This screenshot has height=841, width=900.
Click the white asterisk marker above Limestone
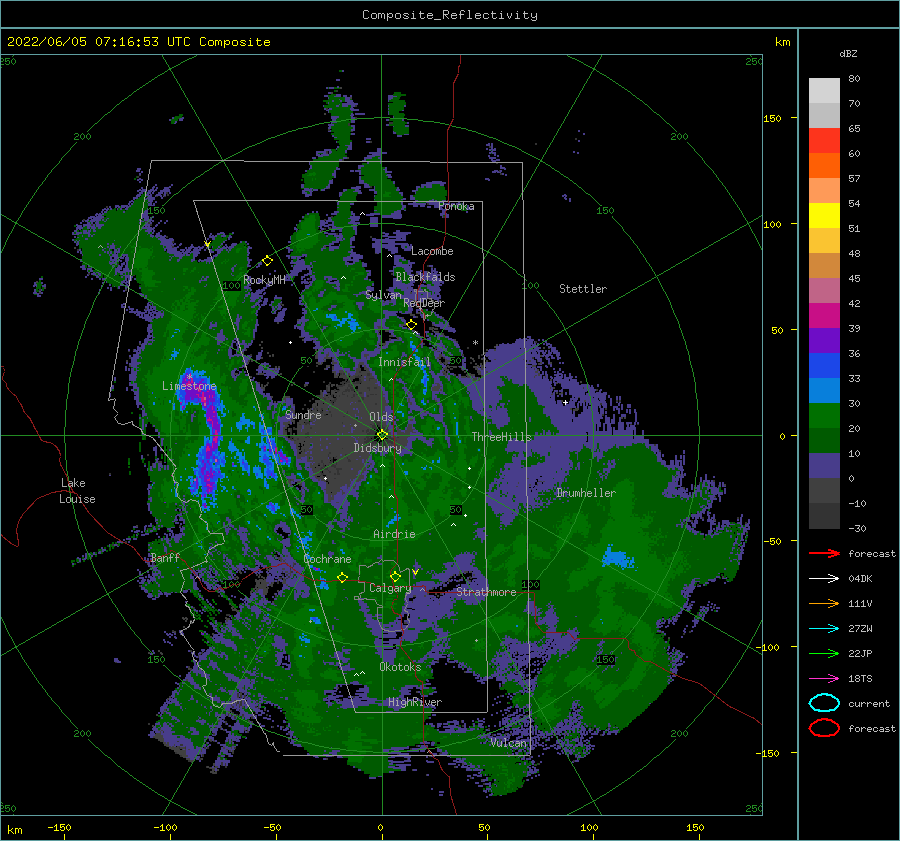click(189, 376)
